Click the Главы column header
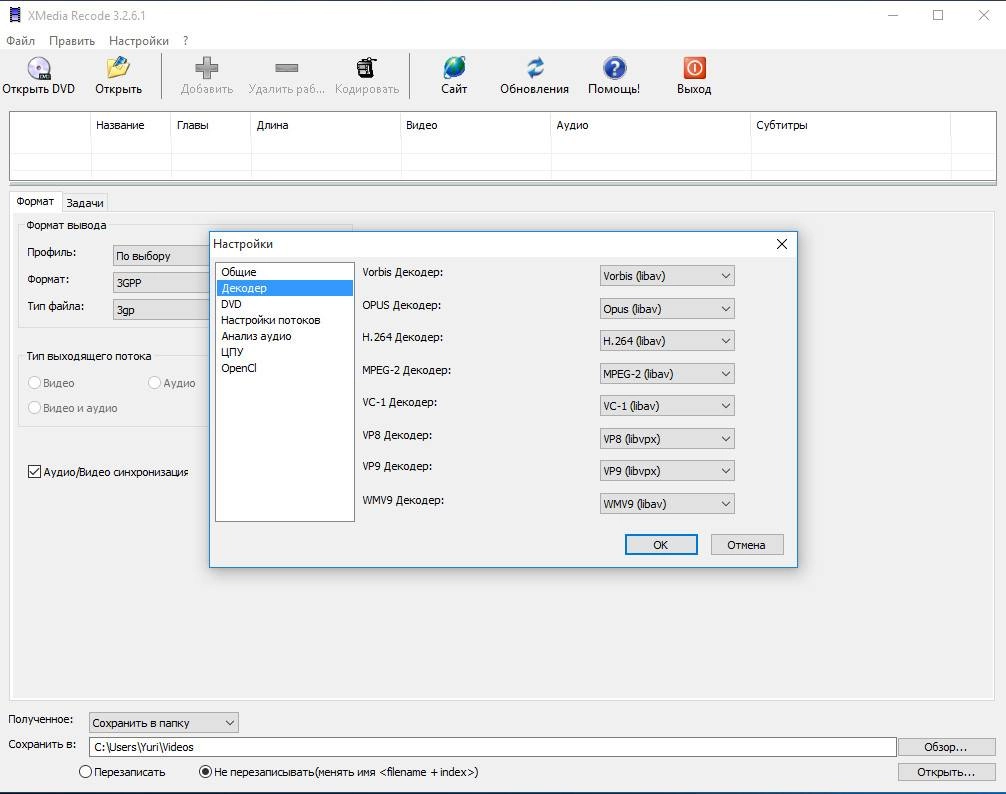Screen dimensions: 1006x794 click(x=211, y=125)
